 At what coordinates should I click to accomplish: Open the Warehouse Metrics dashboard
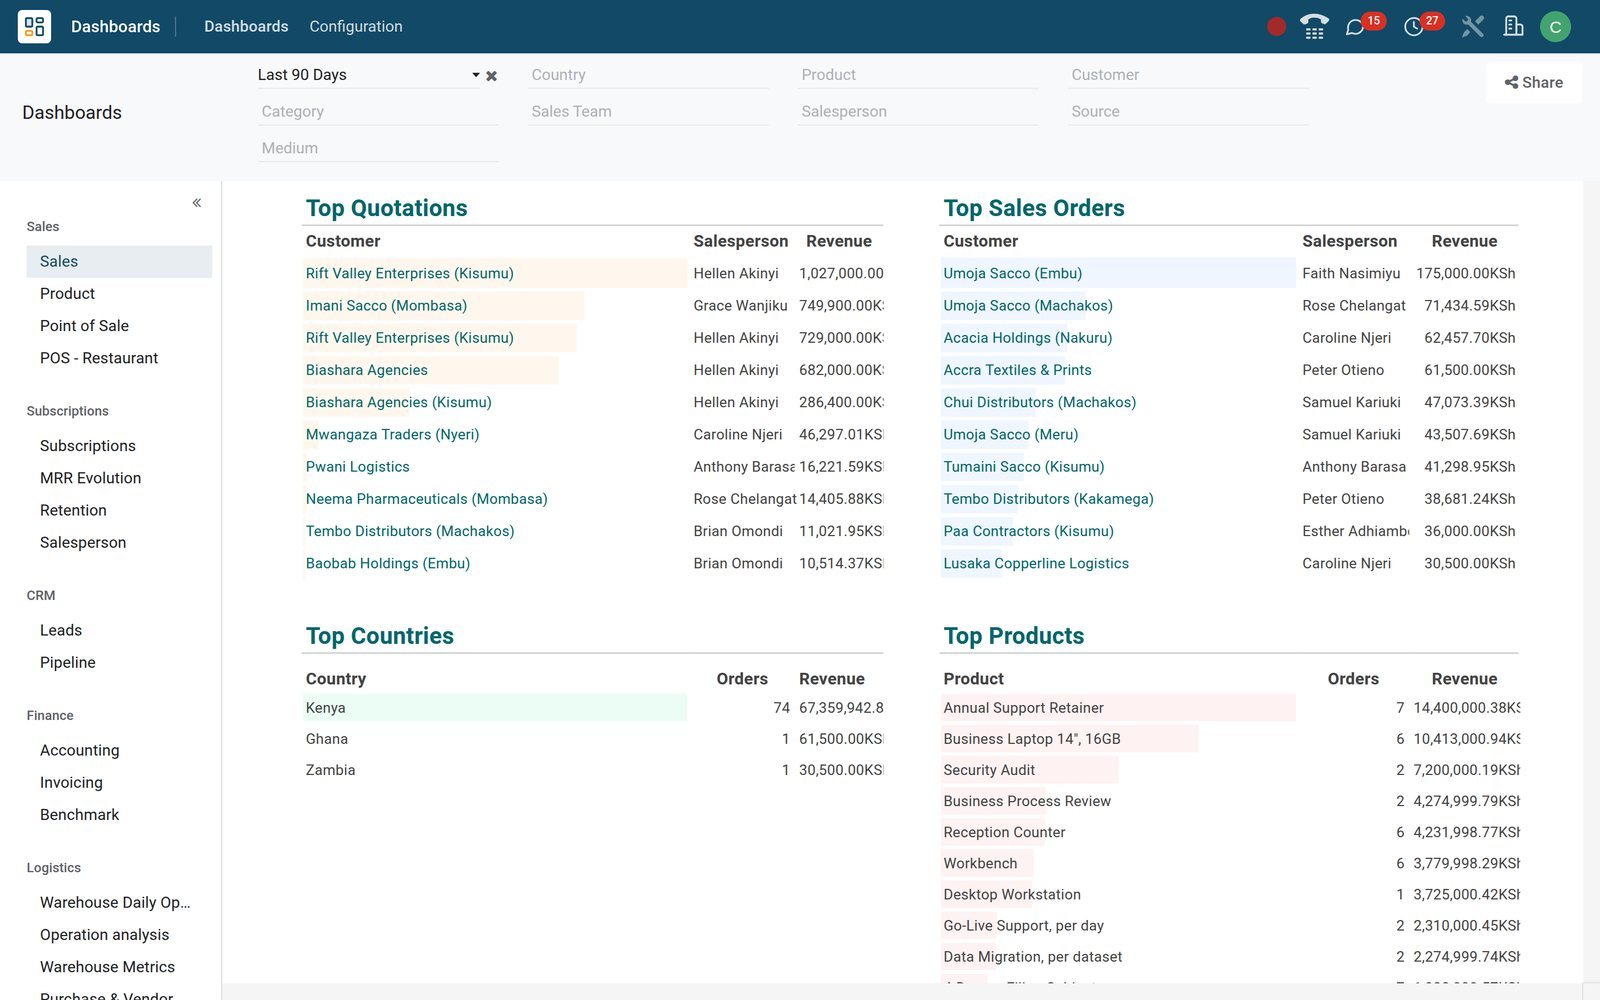(119, 967)
